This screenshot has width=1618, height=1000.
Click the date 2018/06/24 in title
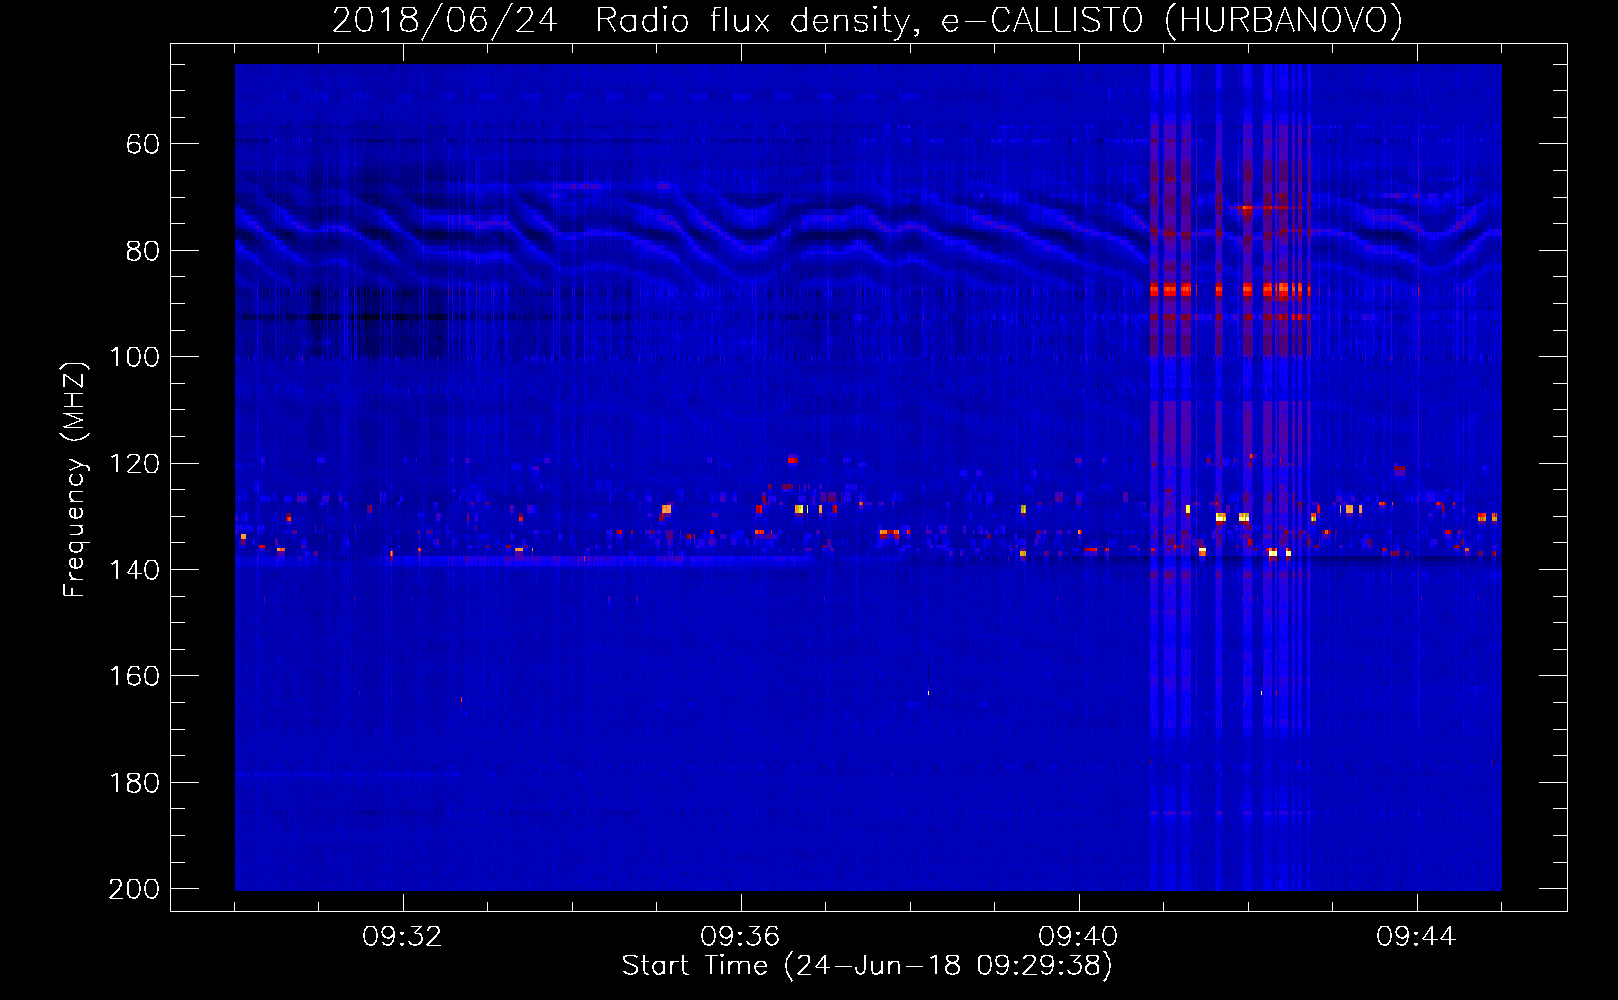(x=445, y=21)
